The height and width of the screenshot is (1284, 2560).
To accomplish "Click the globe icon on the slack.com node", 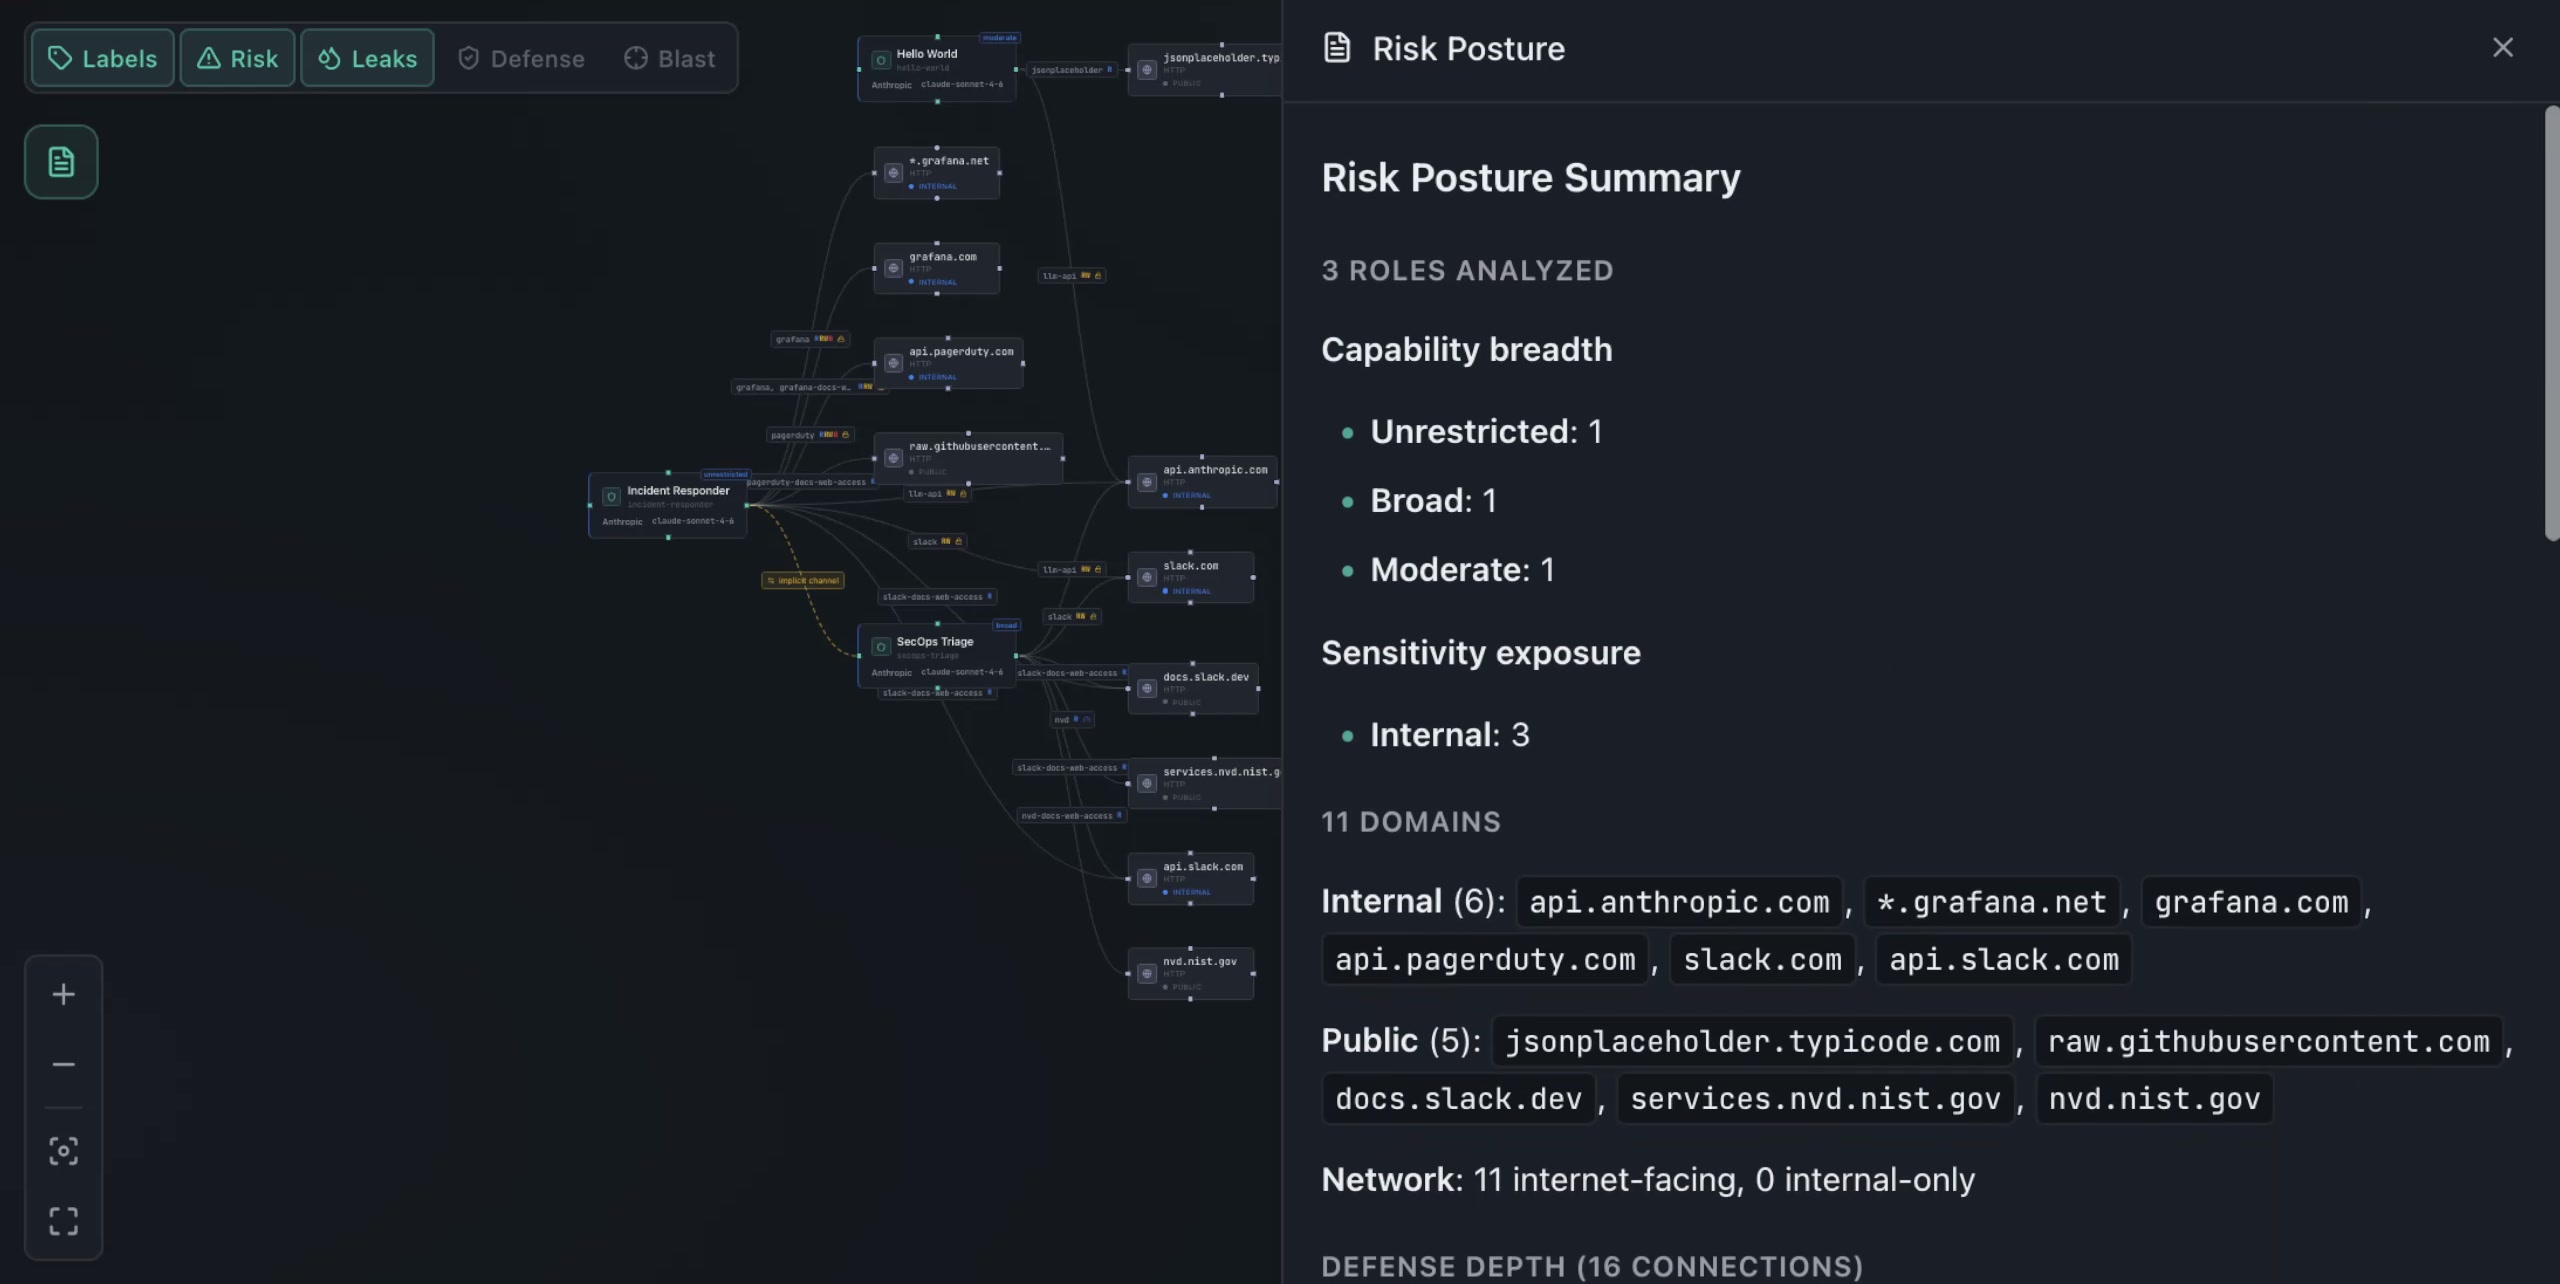I will 1146,577.
